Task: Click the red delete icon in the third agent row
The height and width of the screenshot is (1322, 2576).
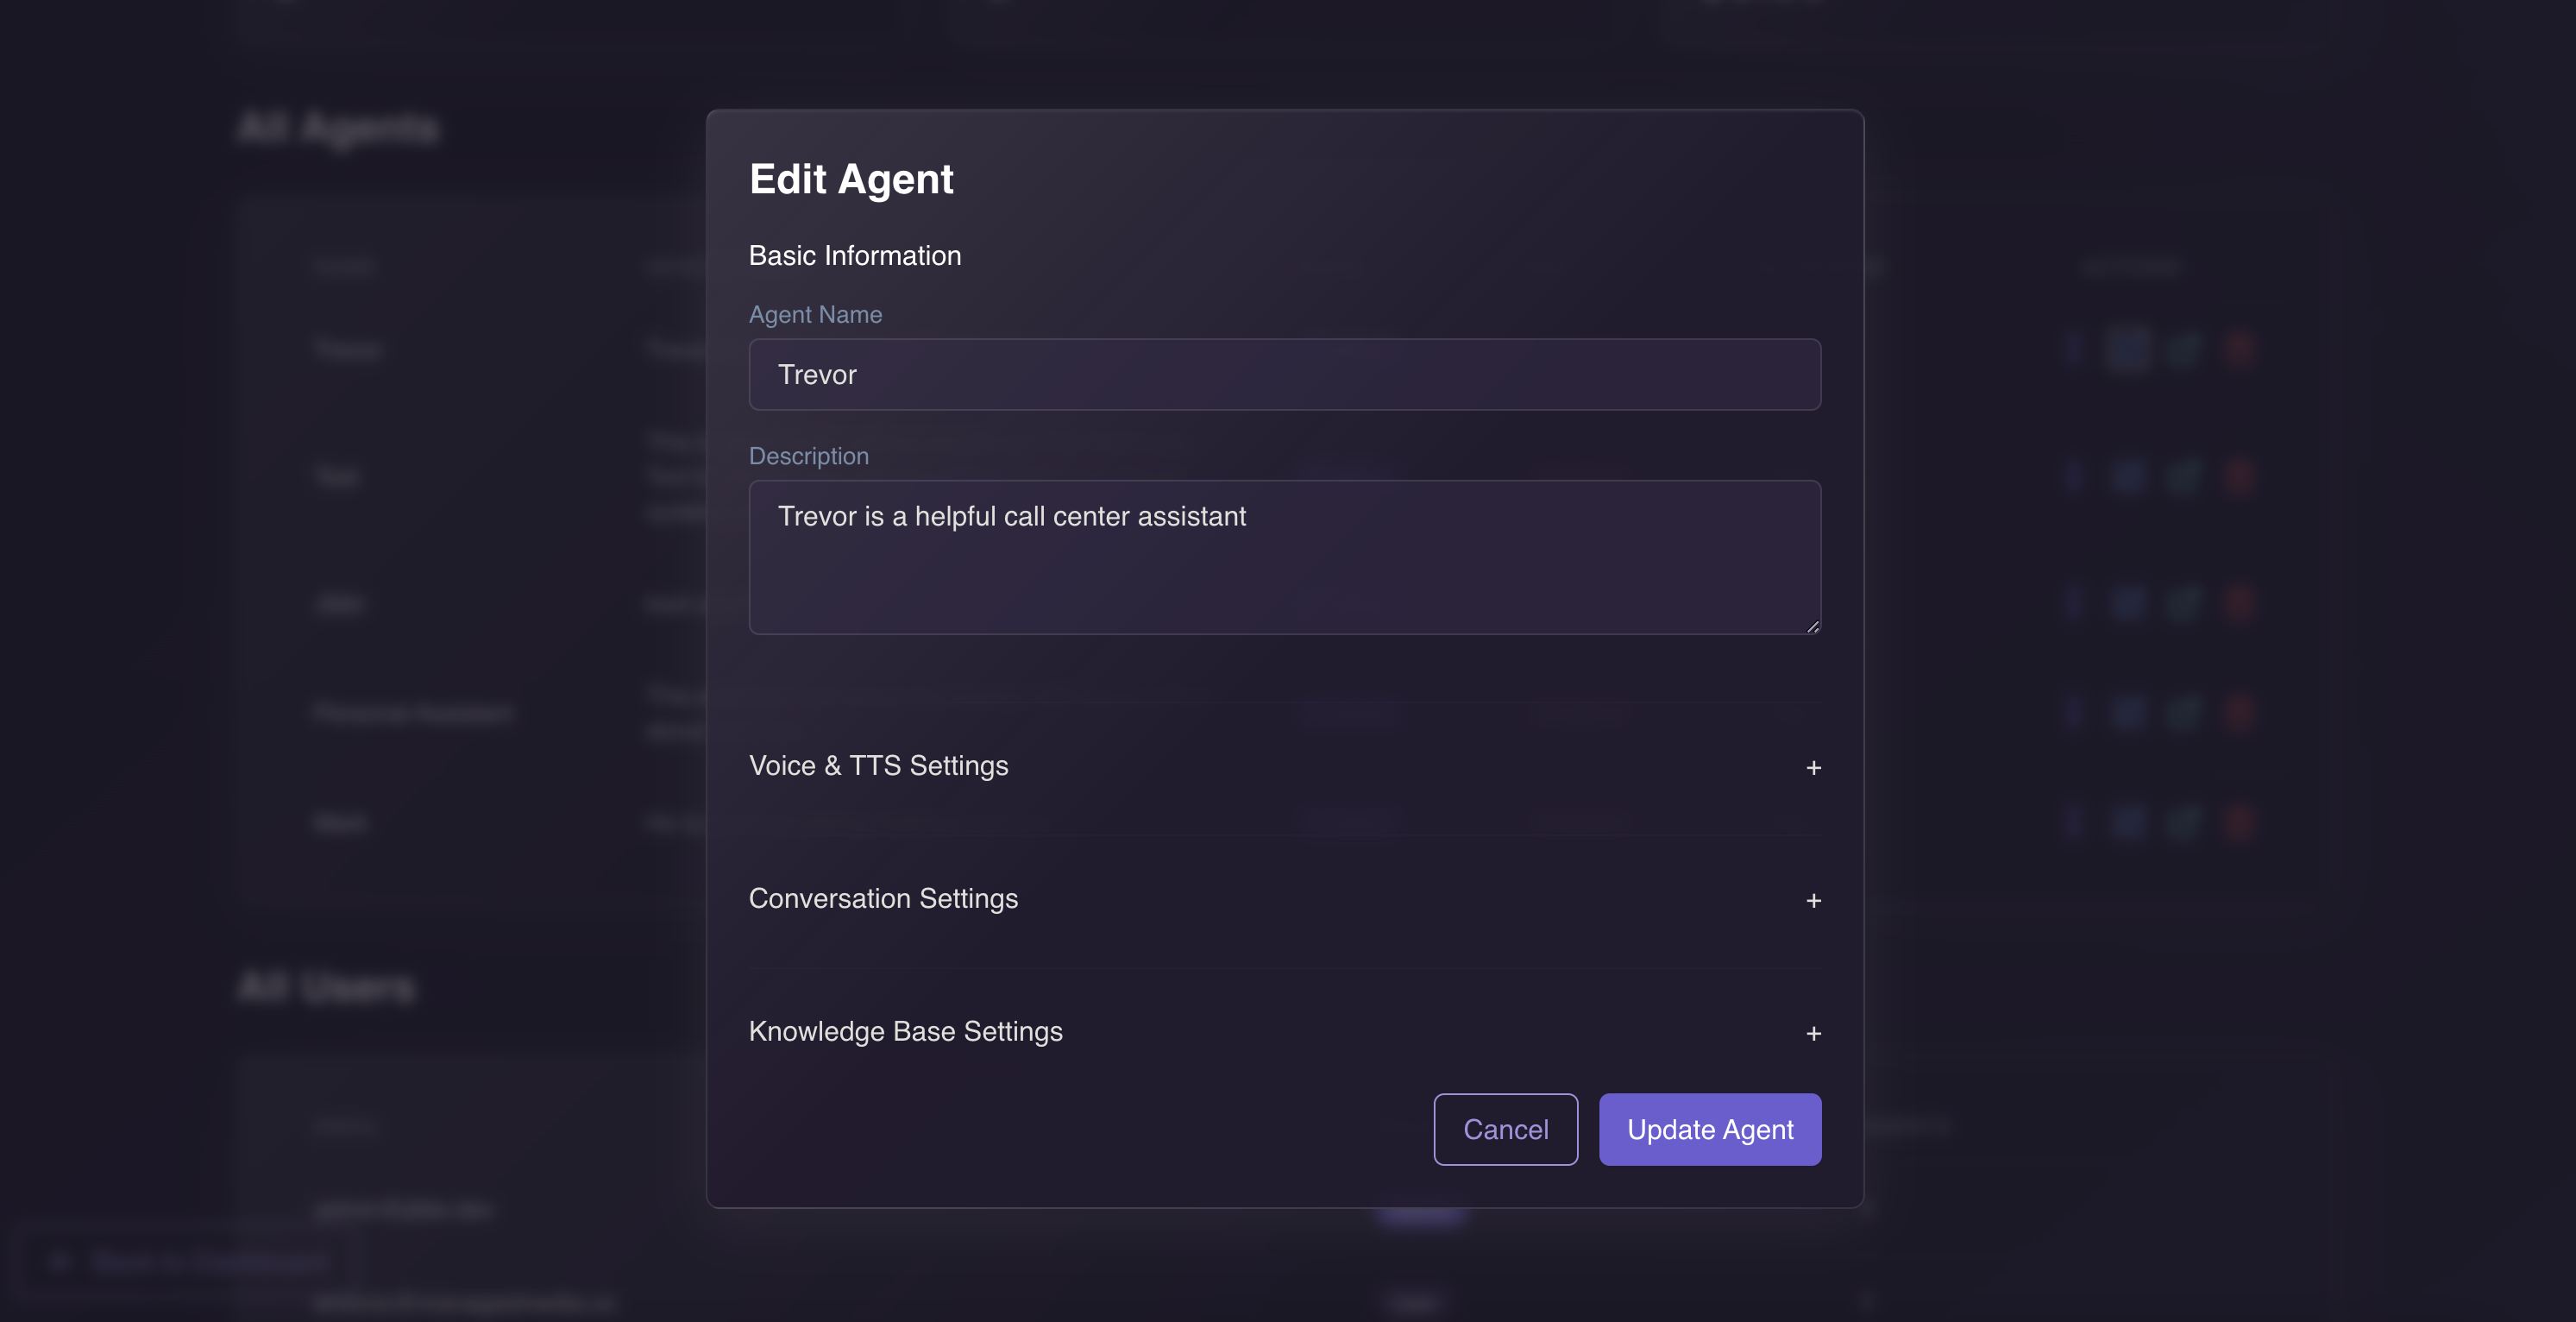Action: tap(2240, 604)
